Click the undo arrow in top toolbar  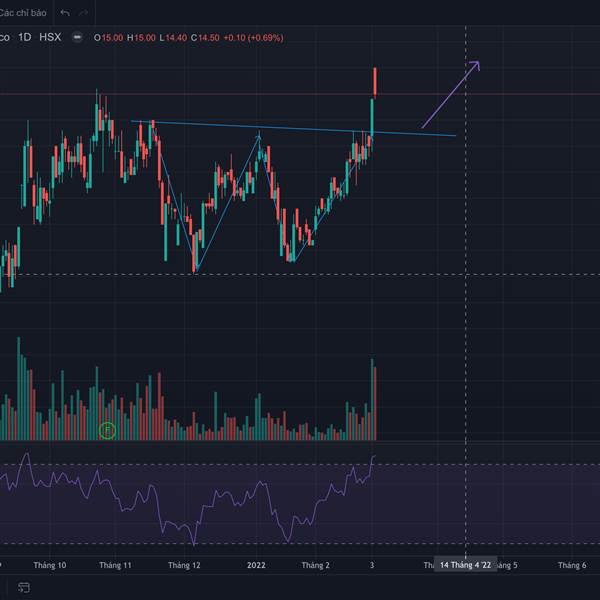65,13
